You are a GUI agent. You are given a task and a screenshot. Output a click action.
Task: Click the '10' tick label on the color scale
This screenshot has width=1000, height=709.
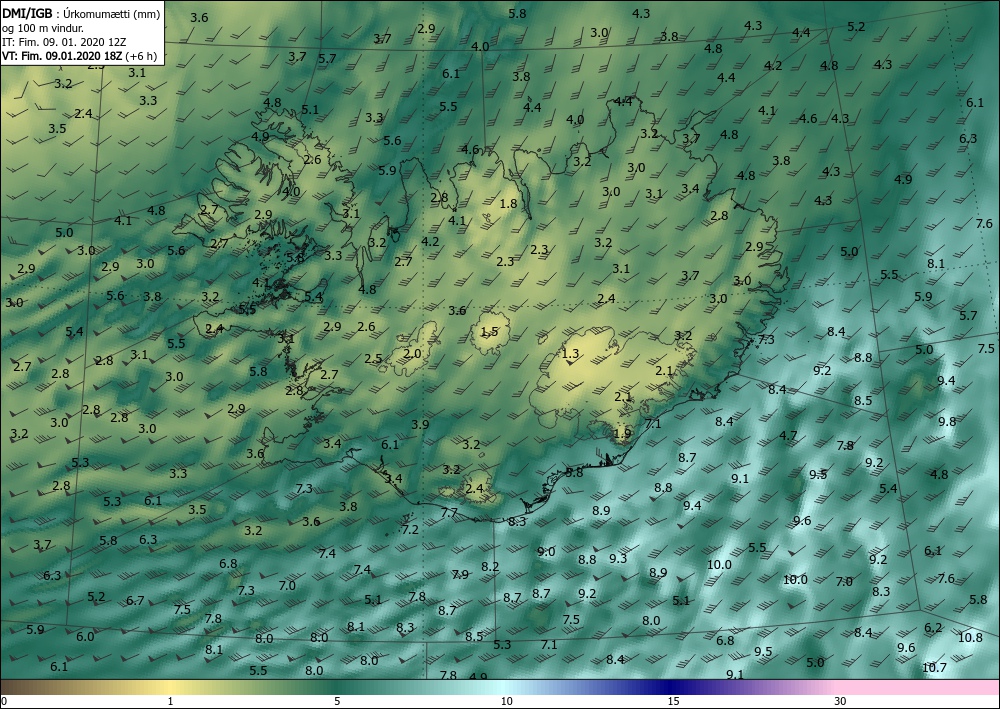506,701
